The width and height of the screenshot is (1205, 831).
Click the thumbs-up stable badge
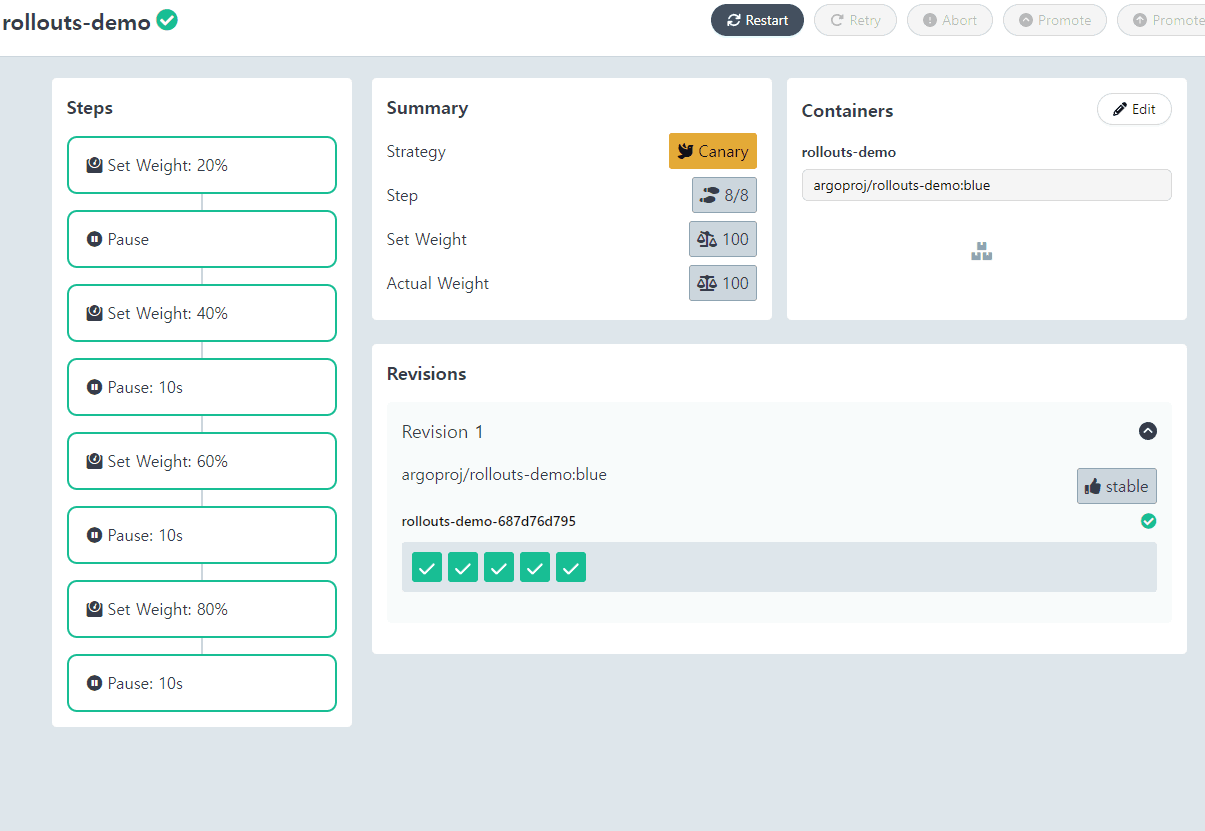click(x=1116, y=486)
